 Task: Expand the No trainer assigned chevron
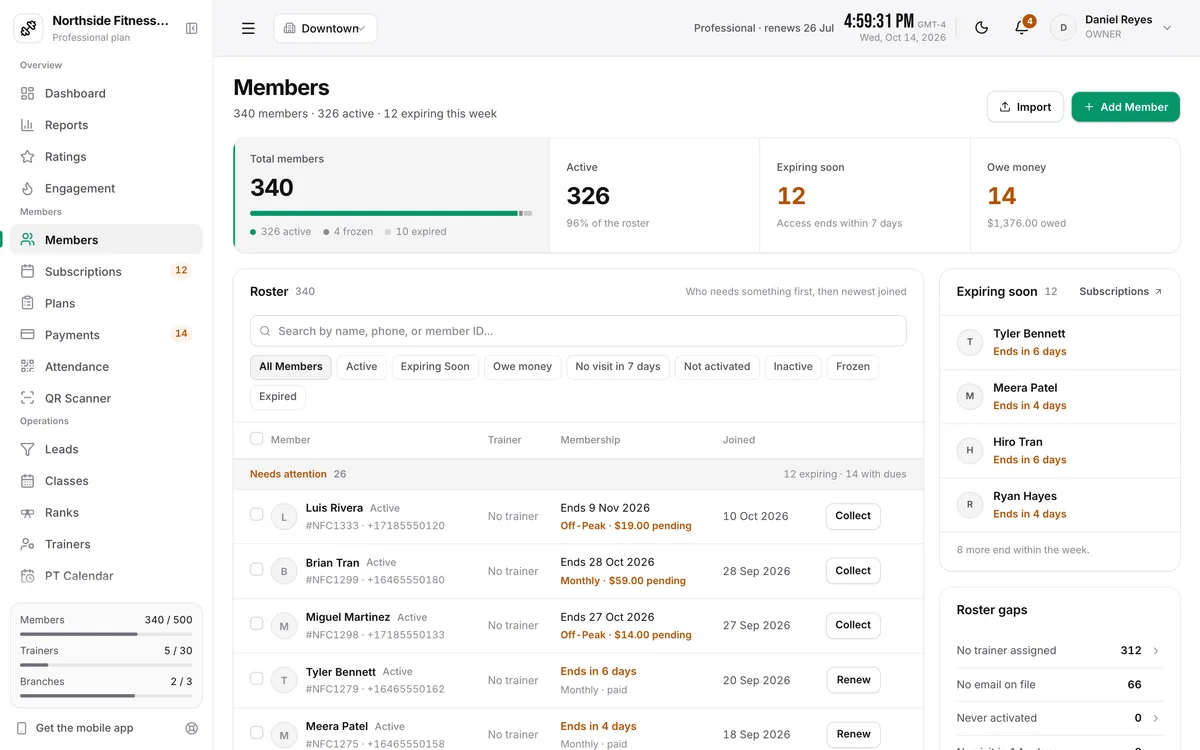tap(1156, 651)
